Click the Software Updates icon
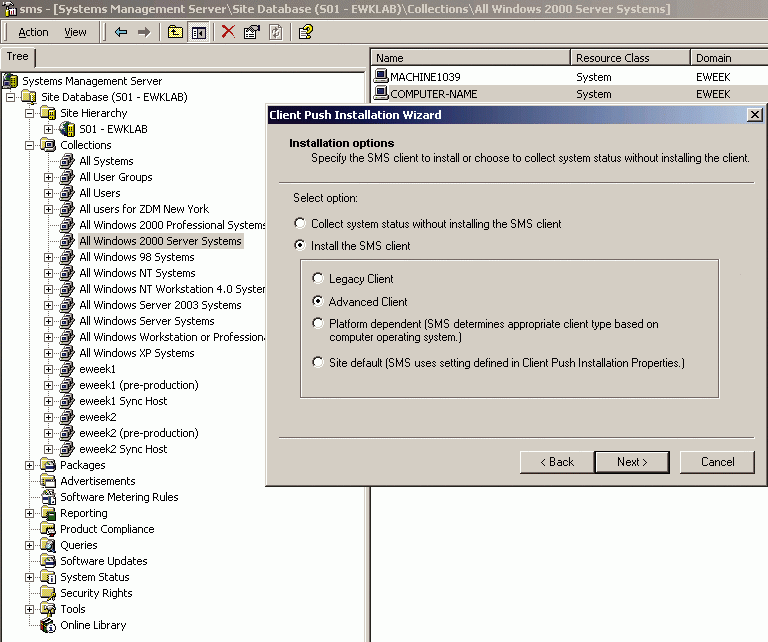The height and width of the screenshot is (642, 768). coord(48,561)
